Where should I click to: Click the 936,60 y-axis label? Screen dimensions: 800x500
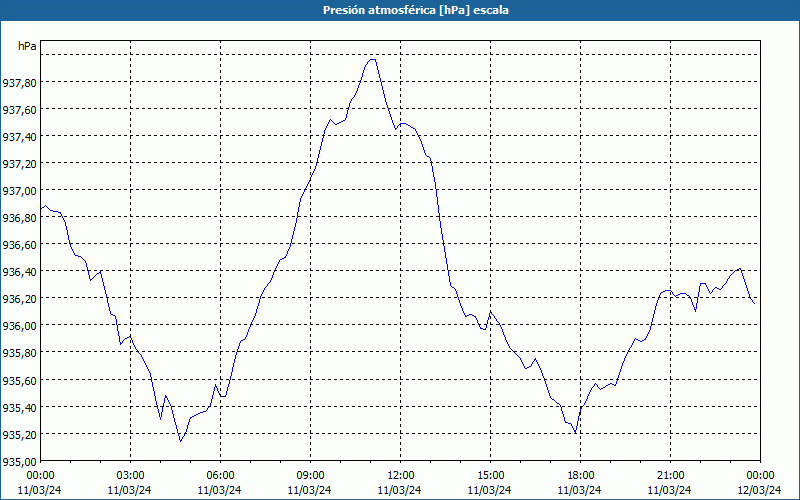(19, 244)
